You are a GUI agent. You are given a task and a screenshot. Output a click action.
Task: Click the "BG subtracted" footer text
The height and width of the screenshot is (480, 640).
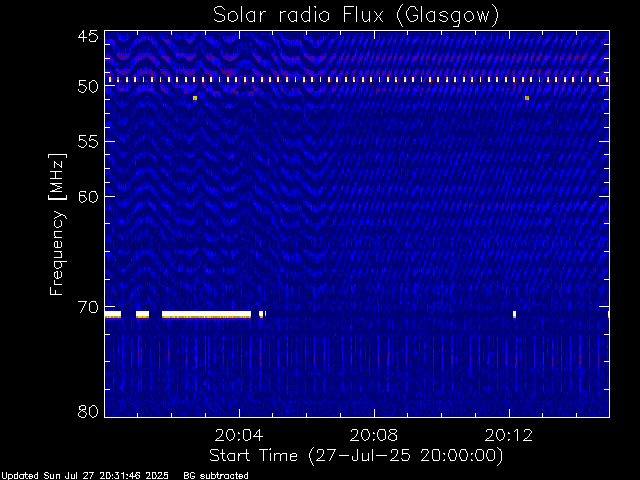tap(216, 476)
